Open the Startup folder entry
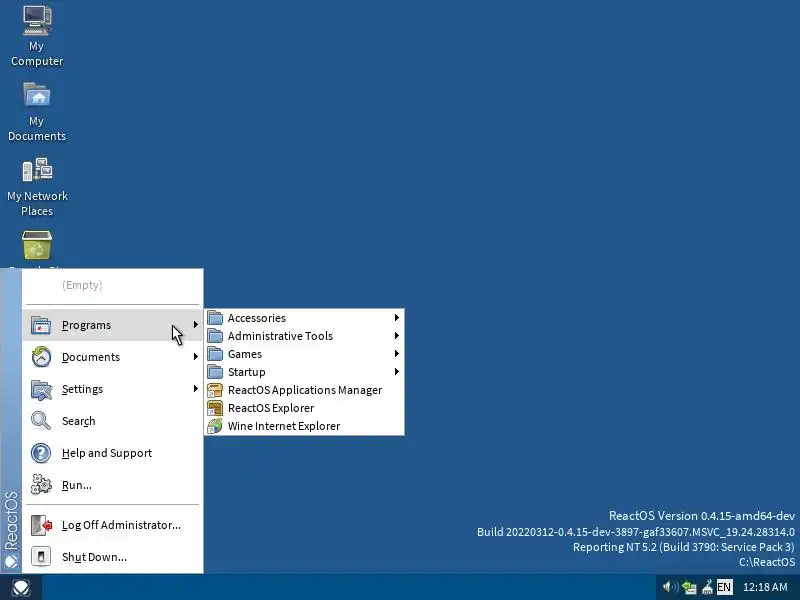This screenshot has width=800, height=600. click(305, 371)
